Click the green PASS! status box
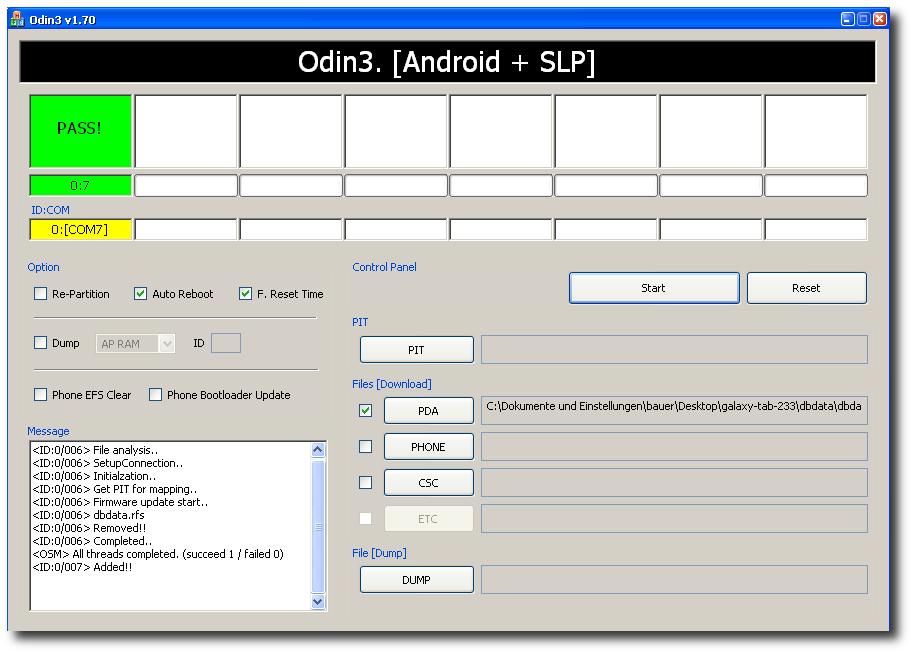This screenshot has height=654, width=913. coord(80,131)
